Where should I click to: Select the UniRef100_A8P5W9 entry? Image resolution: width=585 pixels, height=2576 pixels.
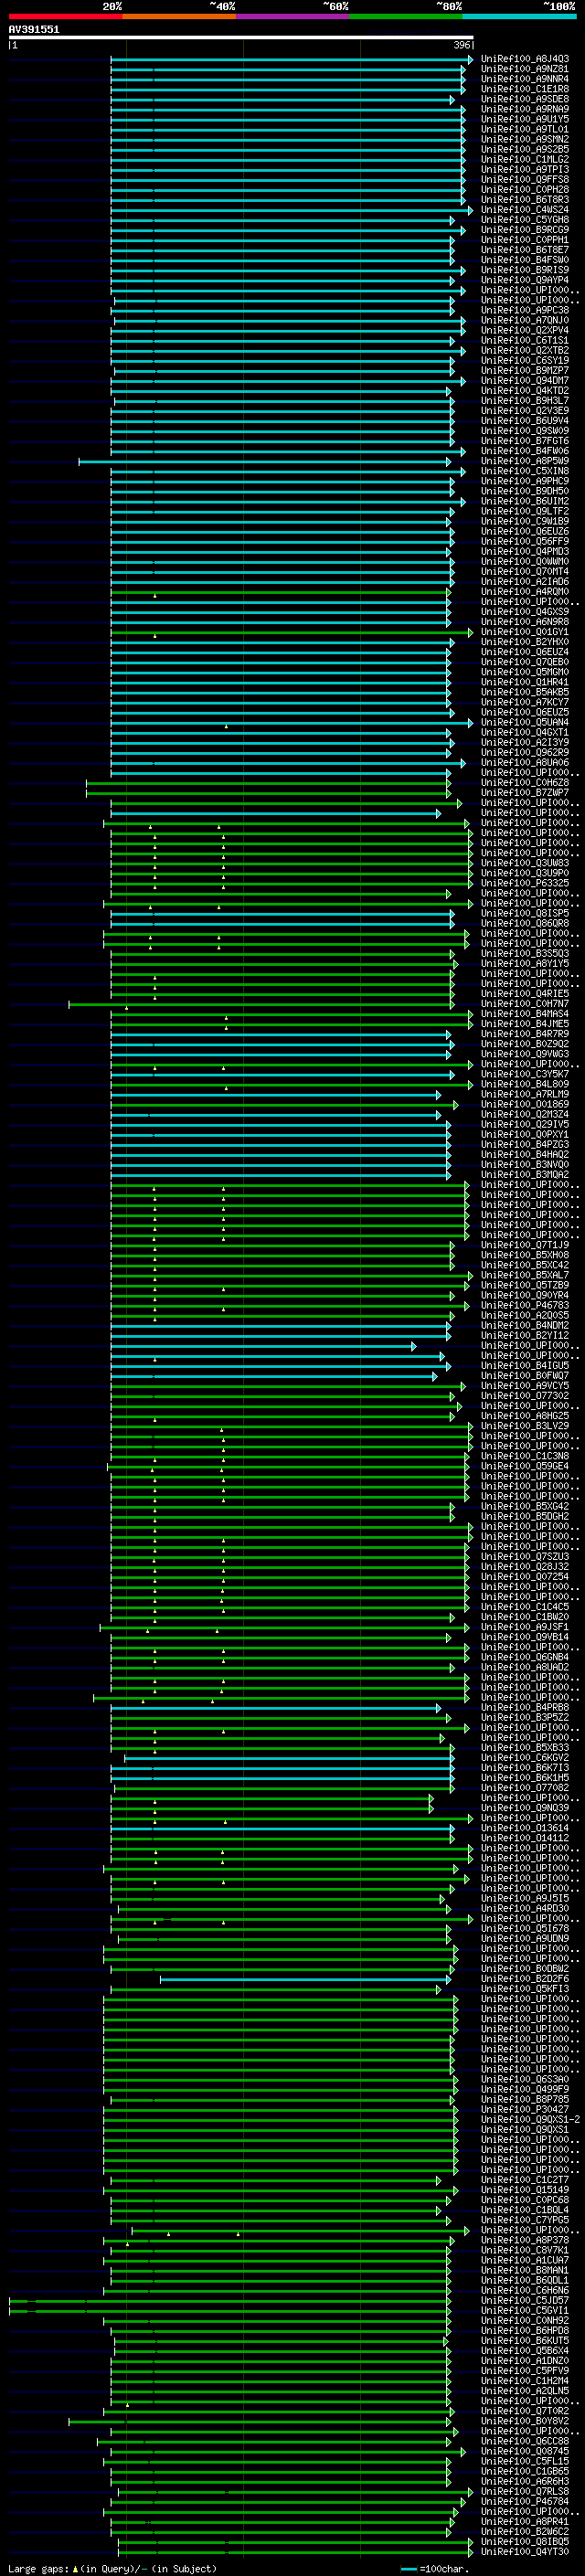coord(525,461)
